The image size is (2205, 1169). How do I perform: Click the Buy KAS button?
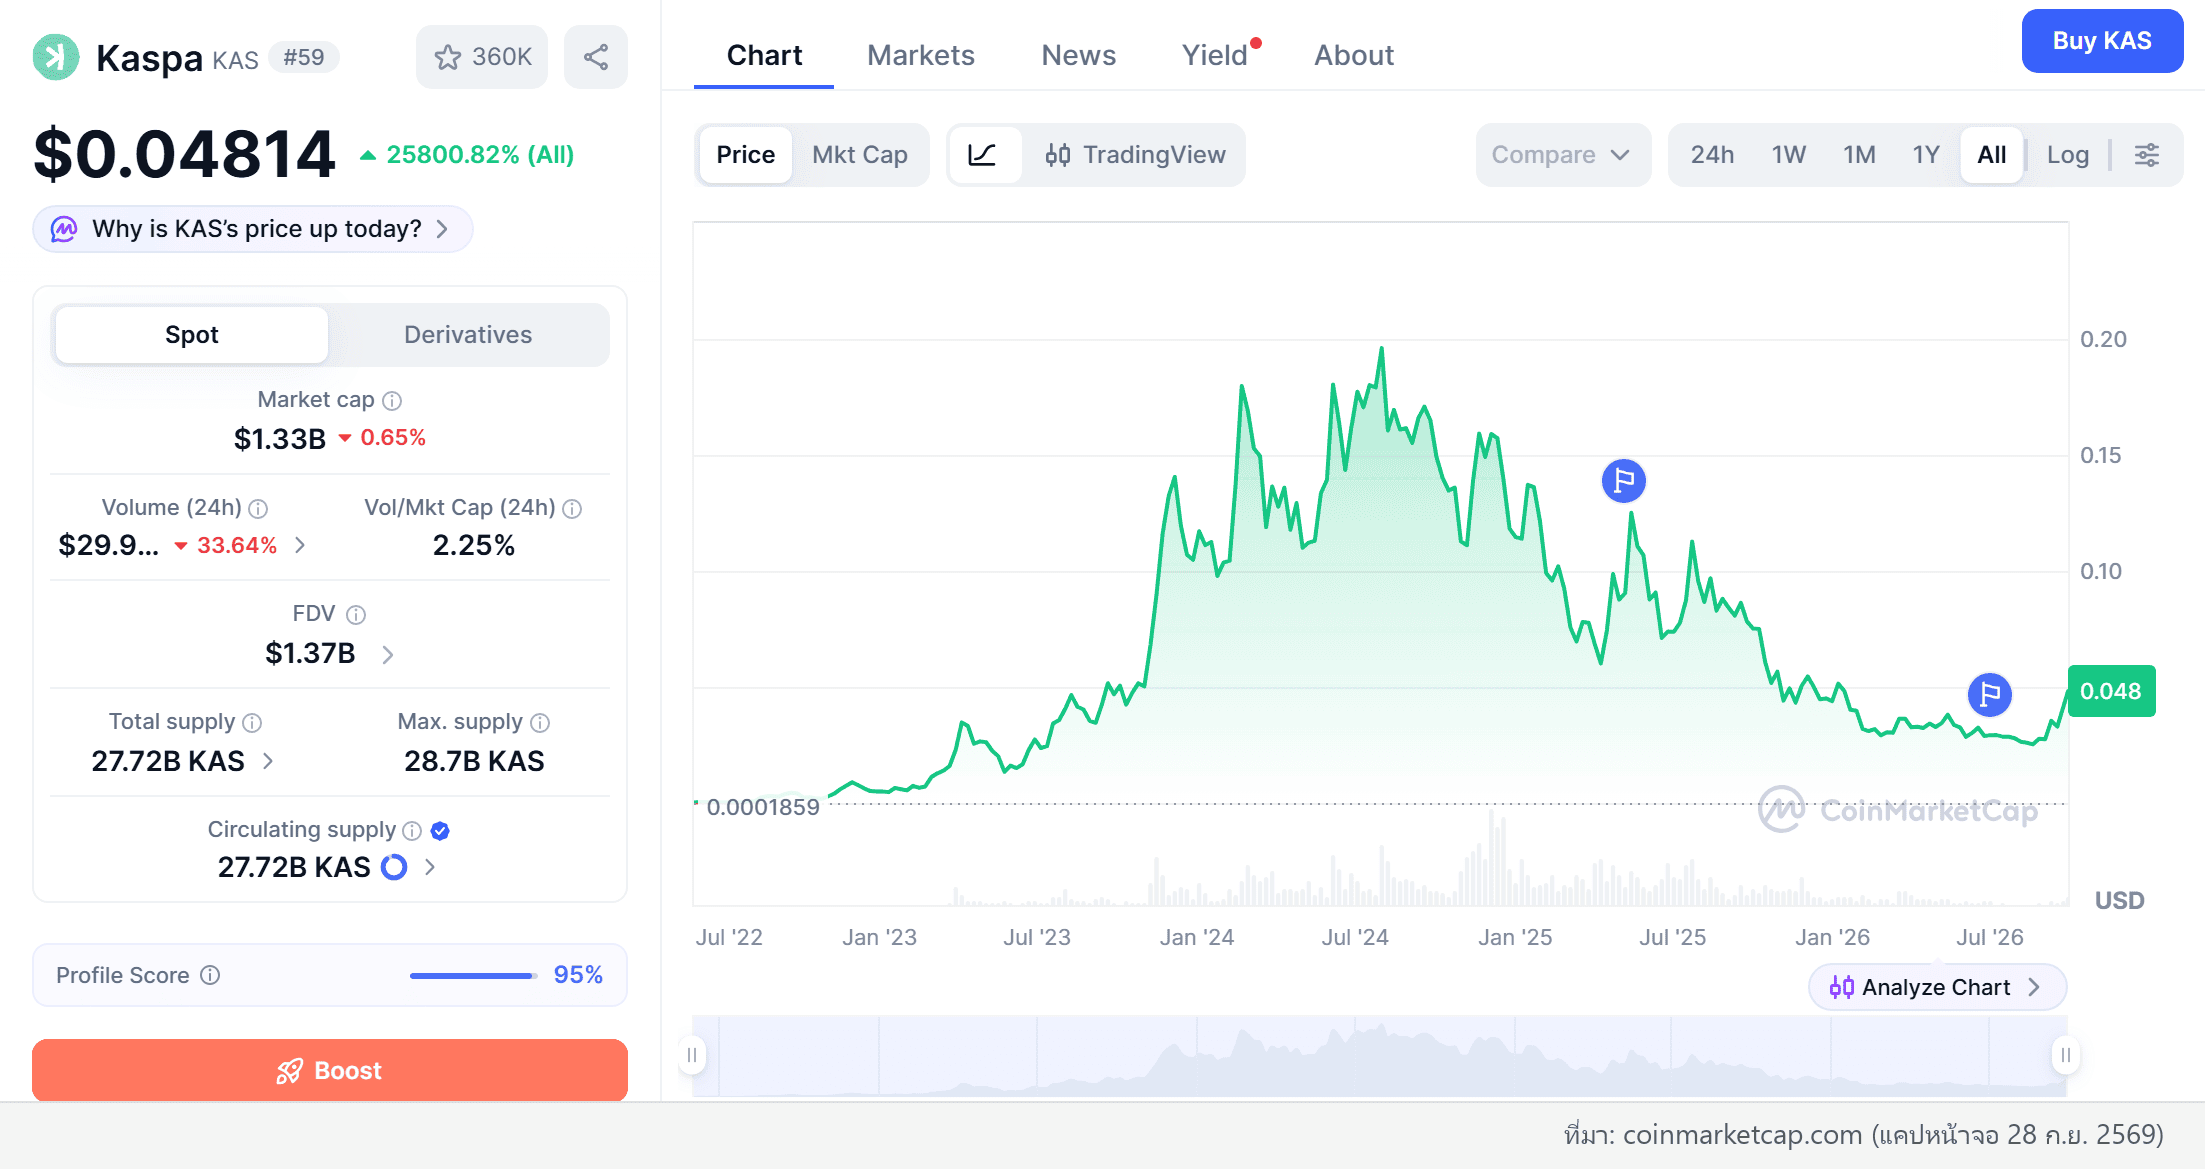click(x=2102, y=41)
